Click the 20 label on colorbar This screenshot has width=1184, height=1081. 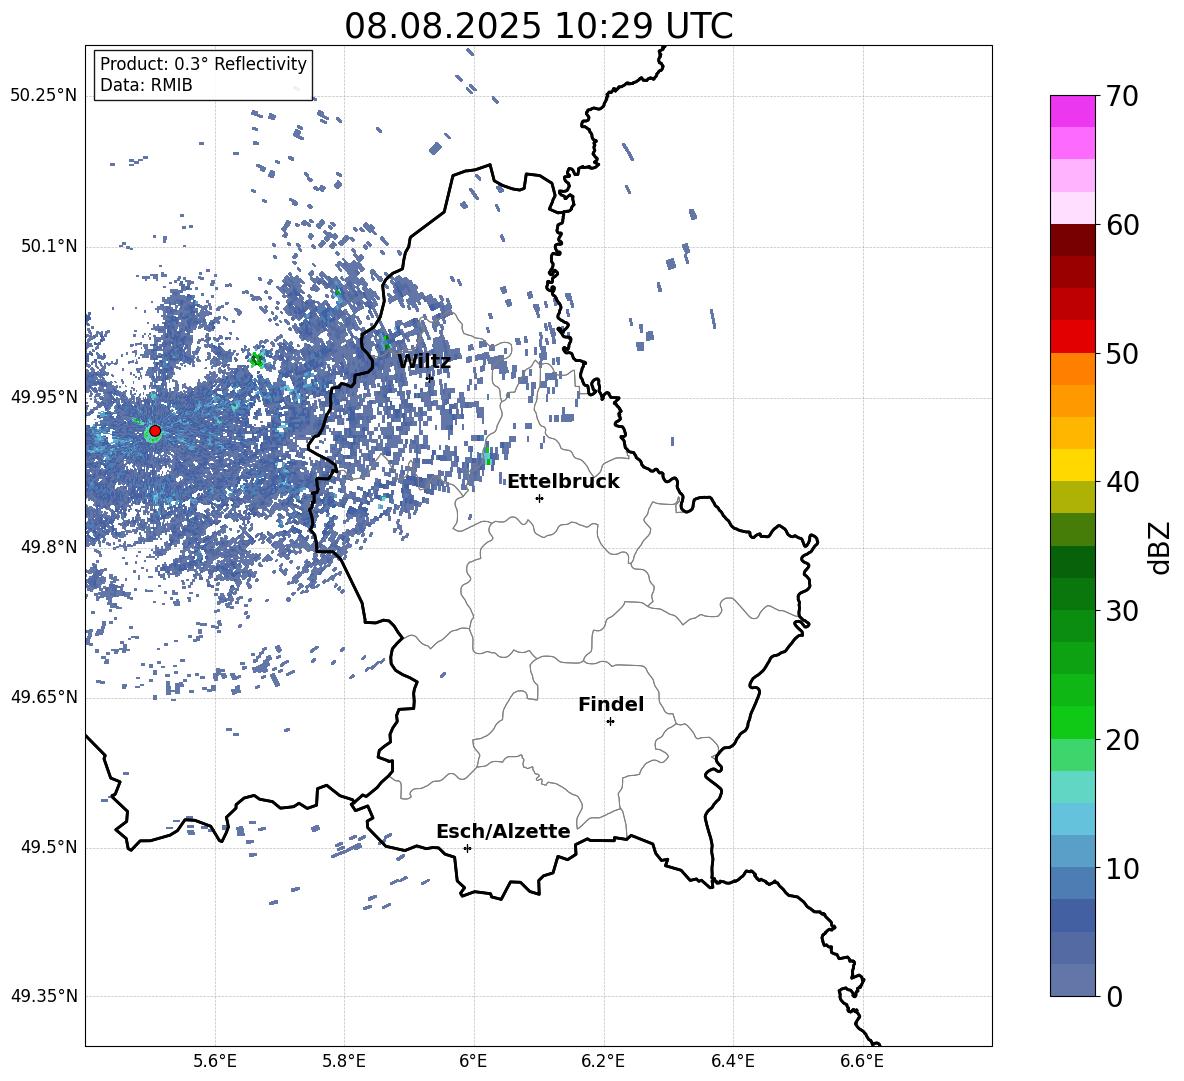click(1122, 740)
